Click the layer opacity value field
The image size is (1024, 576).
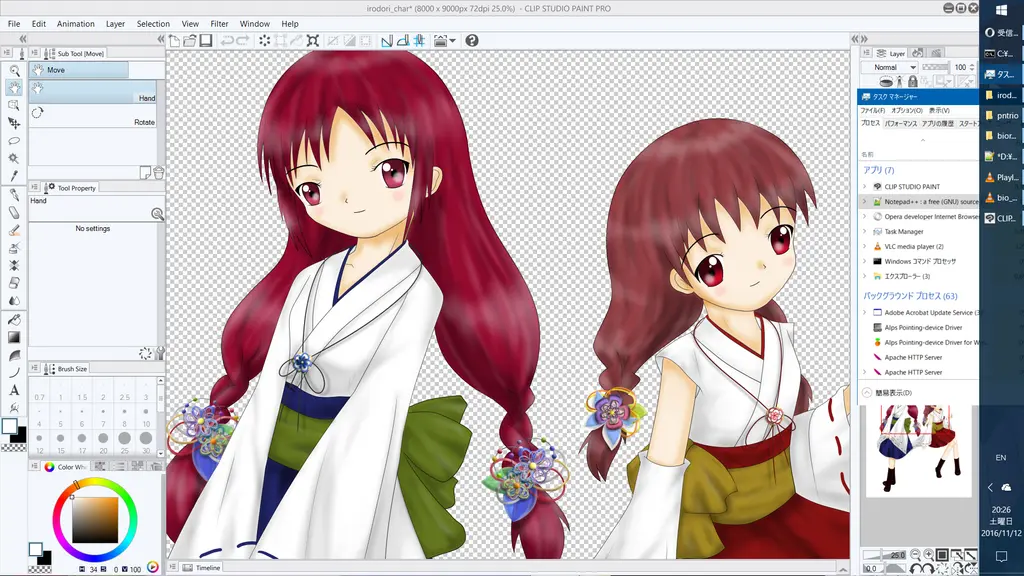[961, 67]
